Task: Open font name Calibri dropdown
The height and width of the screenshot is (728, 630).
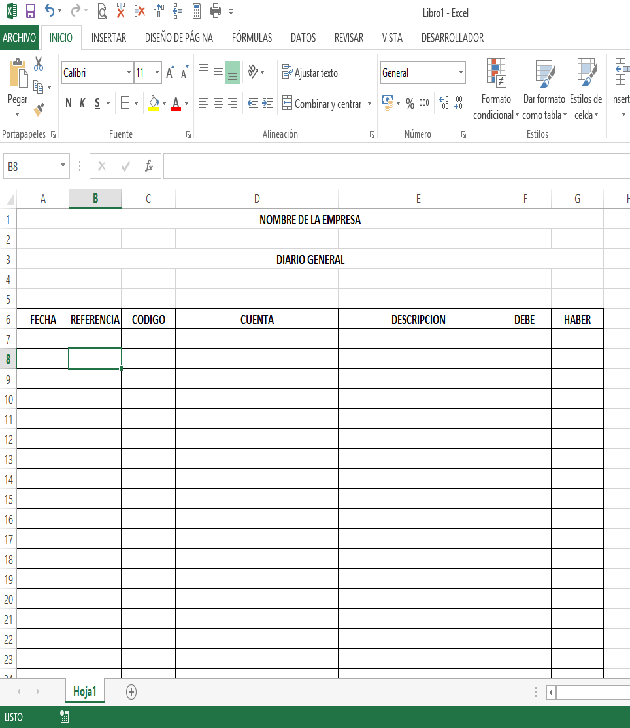Action: [x=129, y=72]
